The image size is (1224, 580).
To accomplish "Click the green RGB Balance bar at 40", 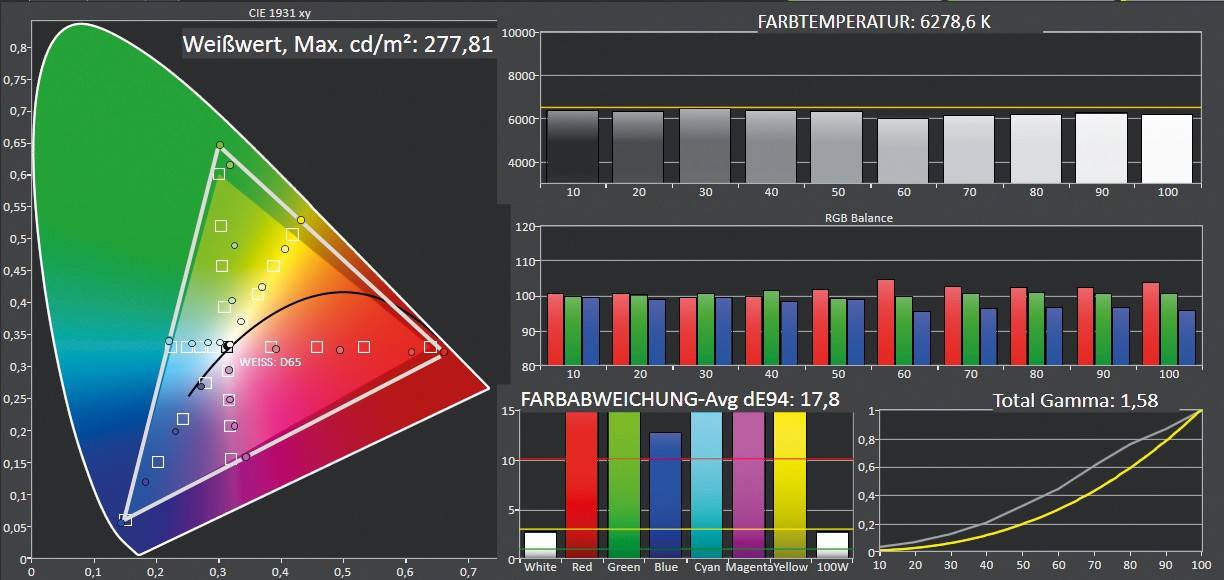I will 770,329.
